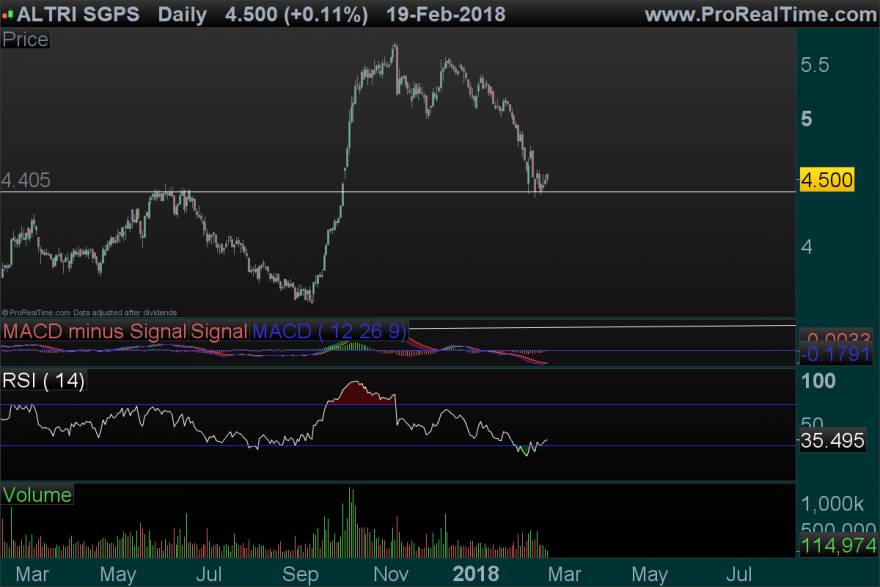Open the www.ProRealTime.com link
The height and width of the screenshot is (587, 880).
pyautogui.click(x=761, y=14)
